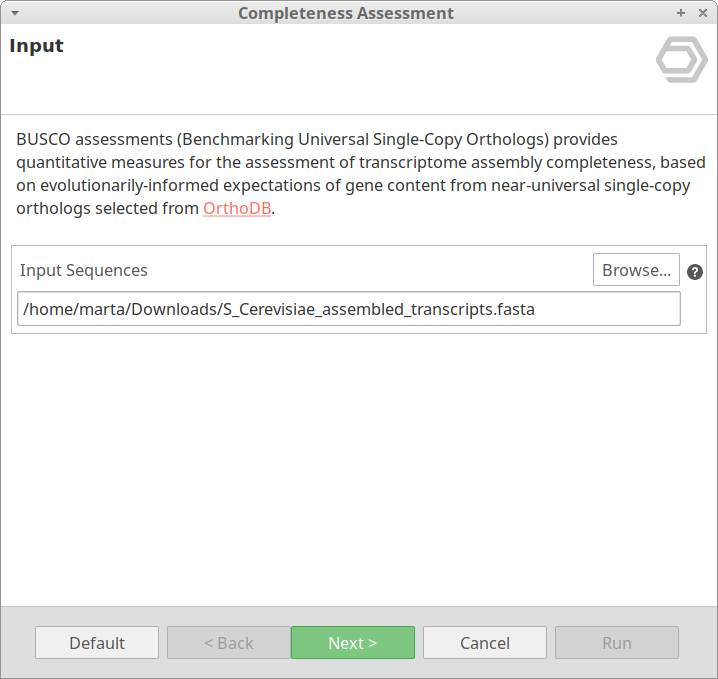Click on the word 'fasta' in the file path
718x679 pixels.
(x=514, y=309)
